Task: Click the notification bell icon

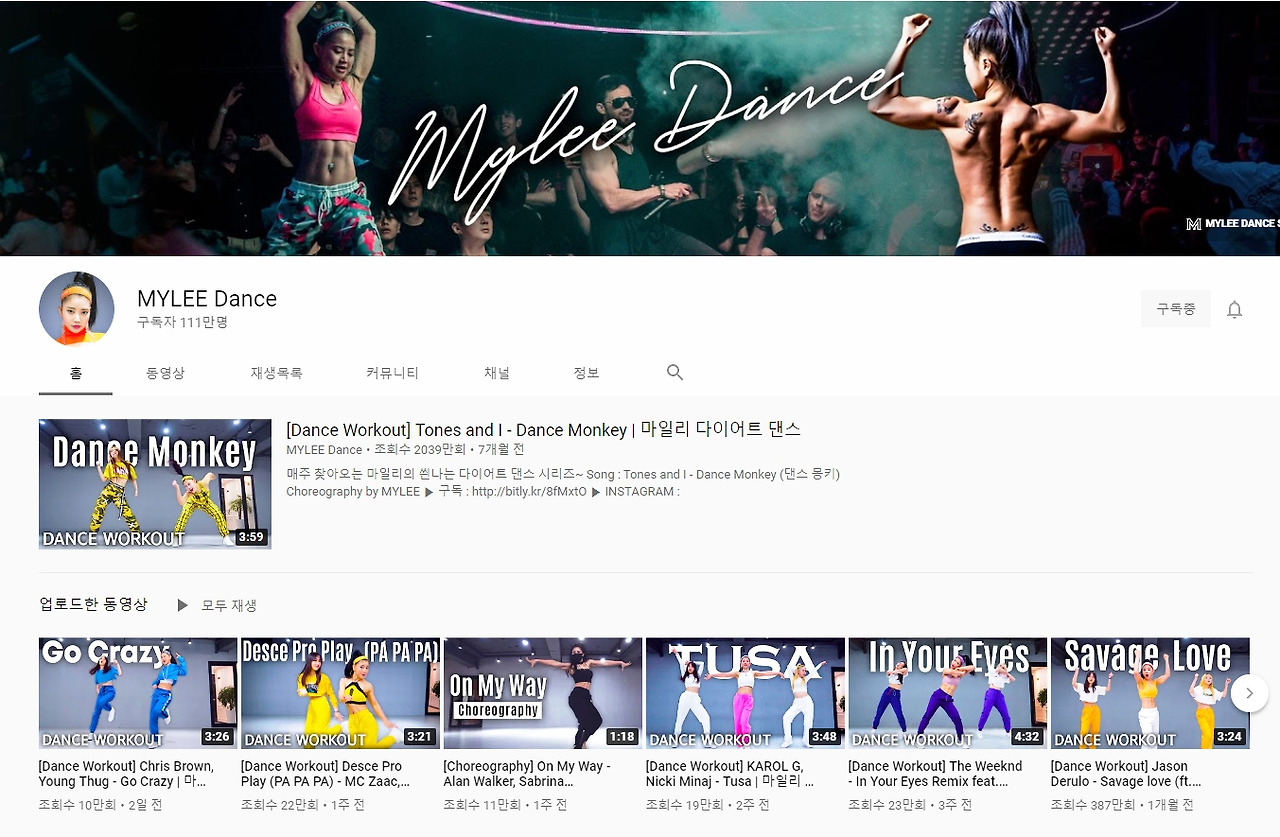Action: point(1234,310)
